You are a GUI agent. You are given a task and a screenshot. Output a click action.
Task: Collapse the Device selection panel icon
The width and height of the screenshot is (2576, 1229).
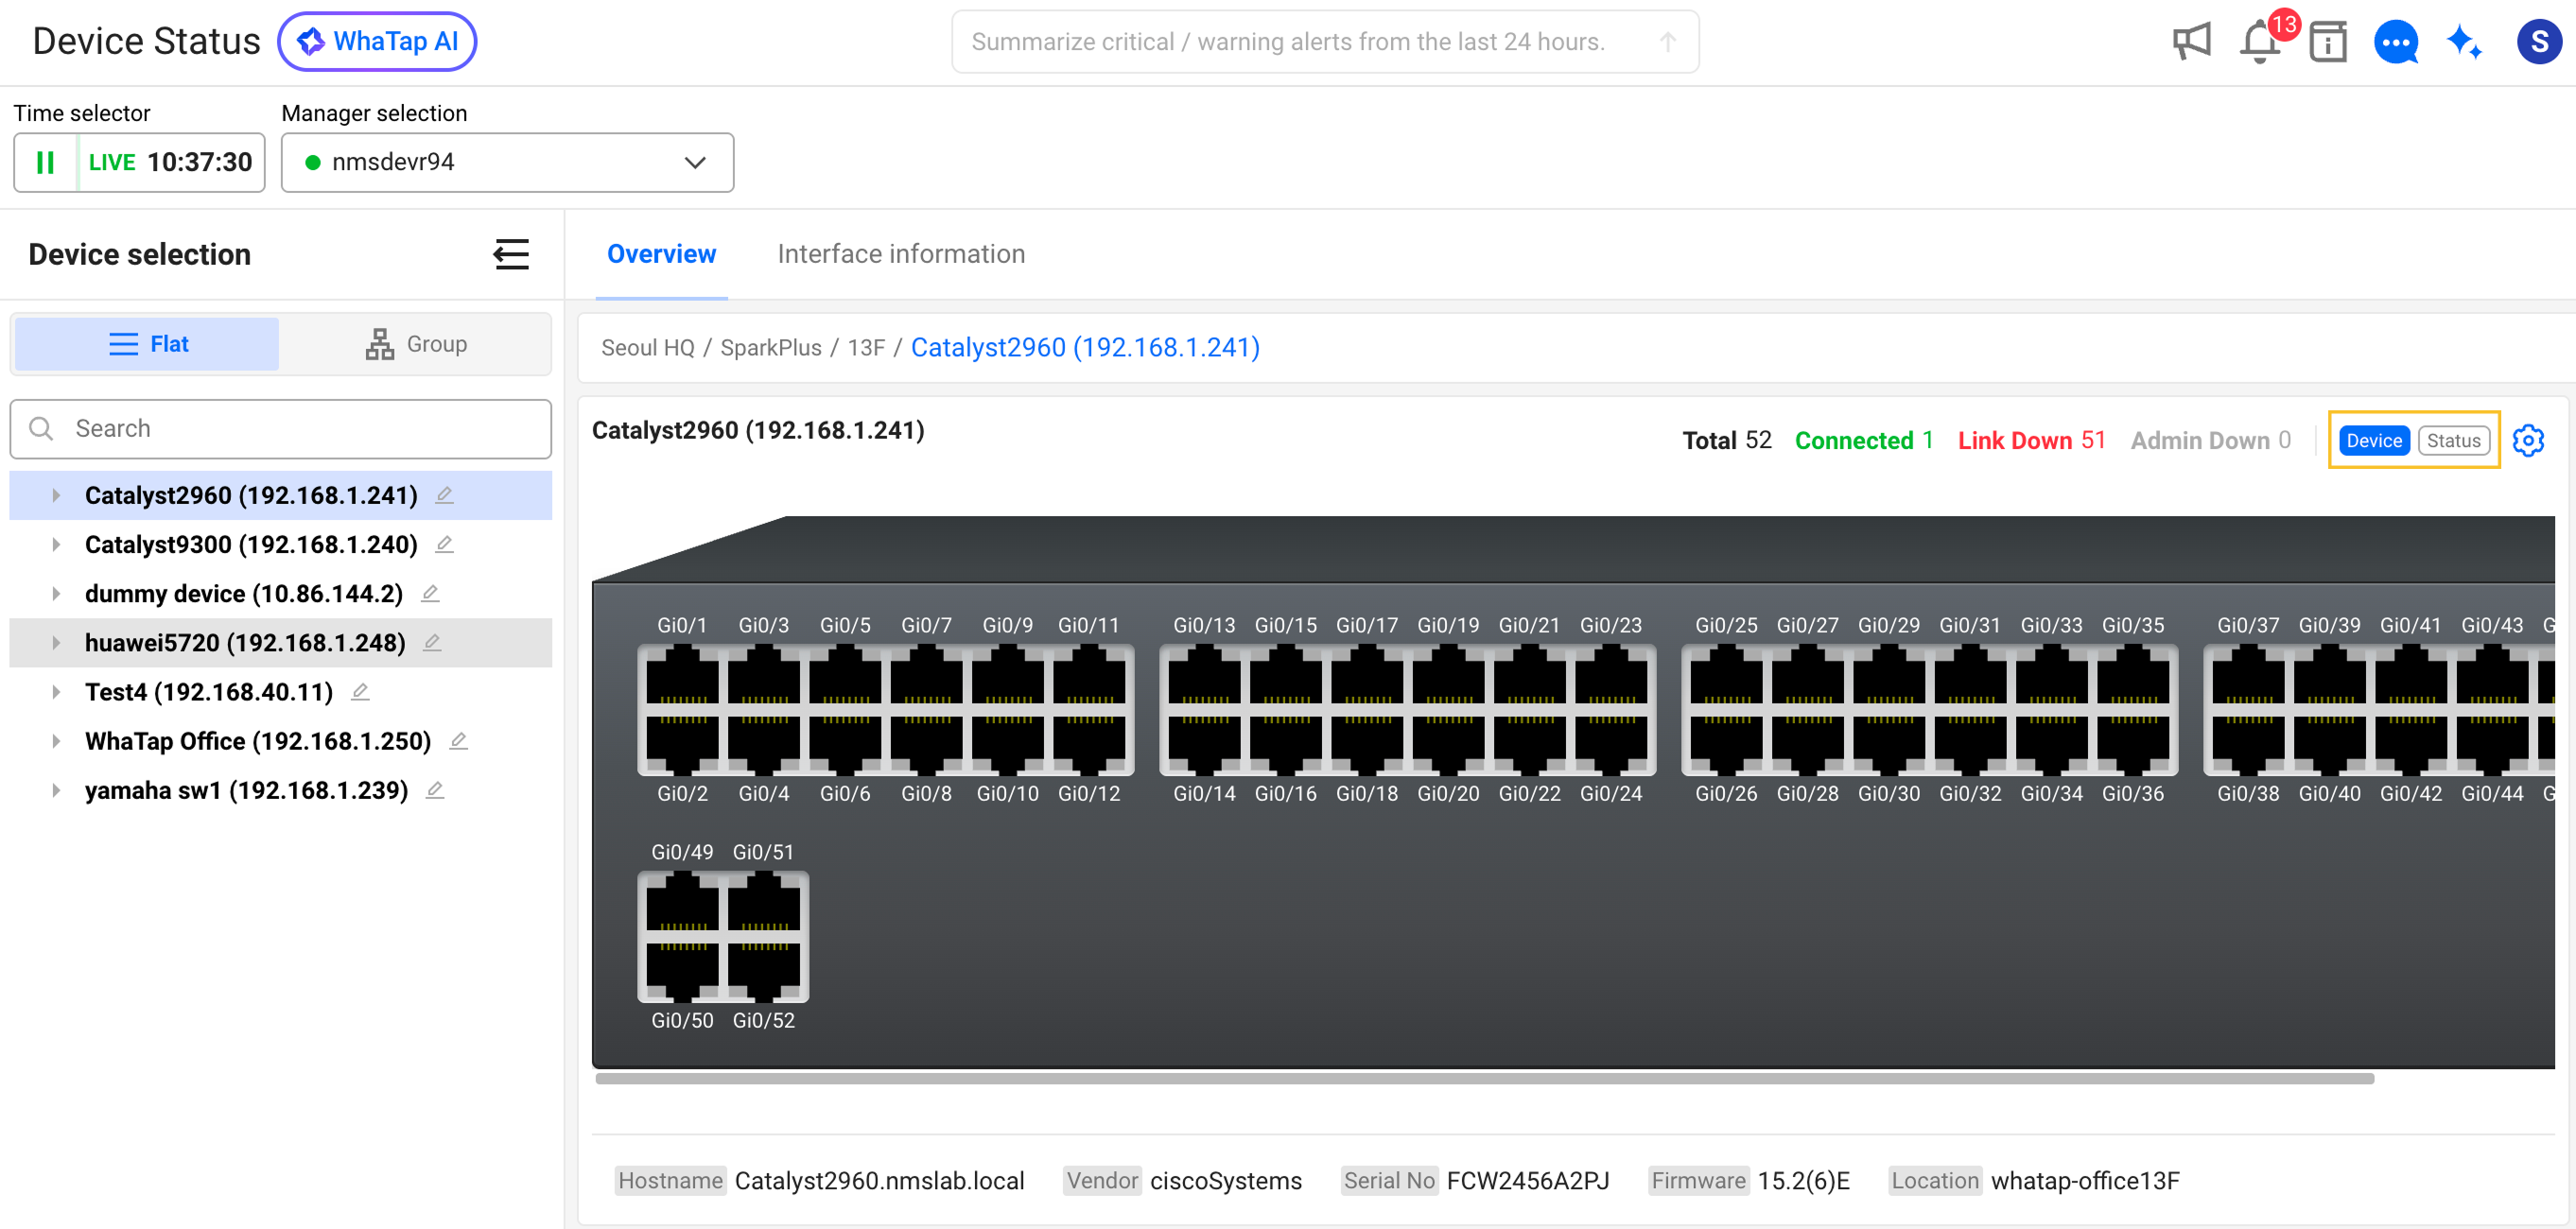point(511,254)
